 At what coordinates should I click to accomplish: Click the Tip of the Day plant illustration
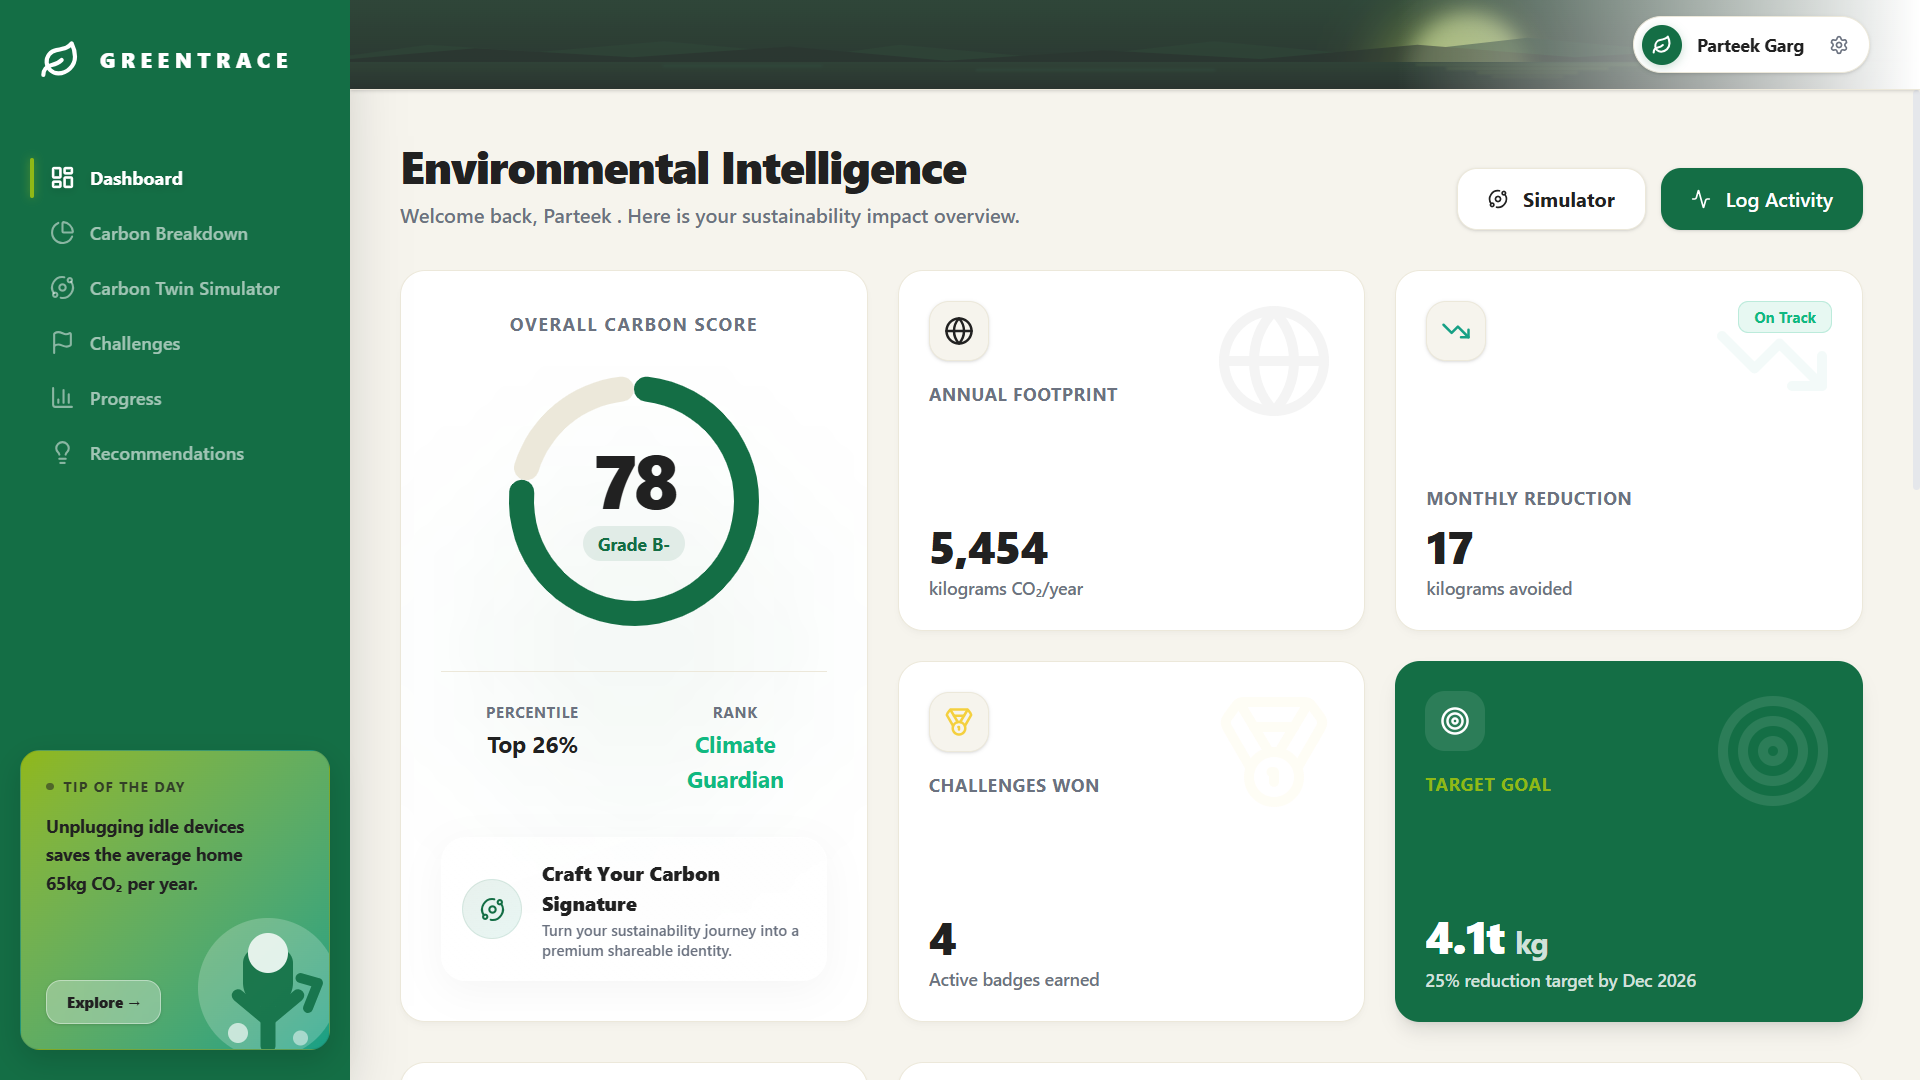(x=265, y=985)
